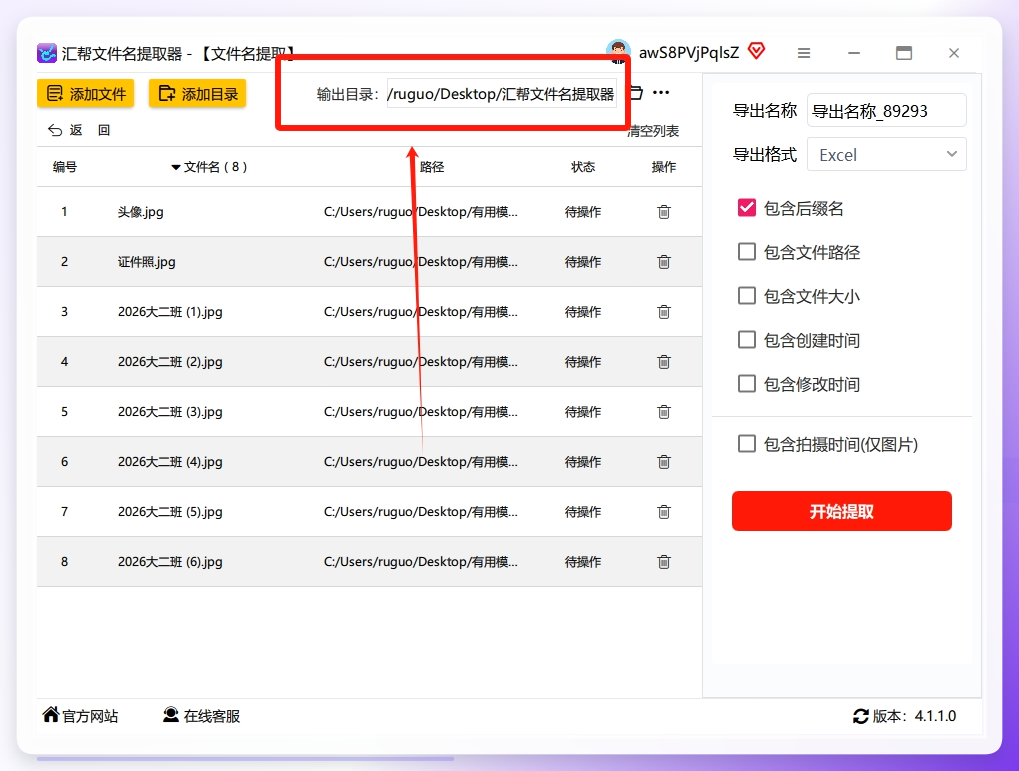Click the path cell of row 8
1019x771 pixels.
point(420,562)
